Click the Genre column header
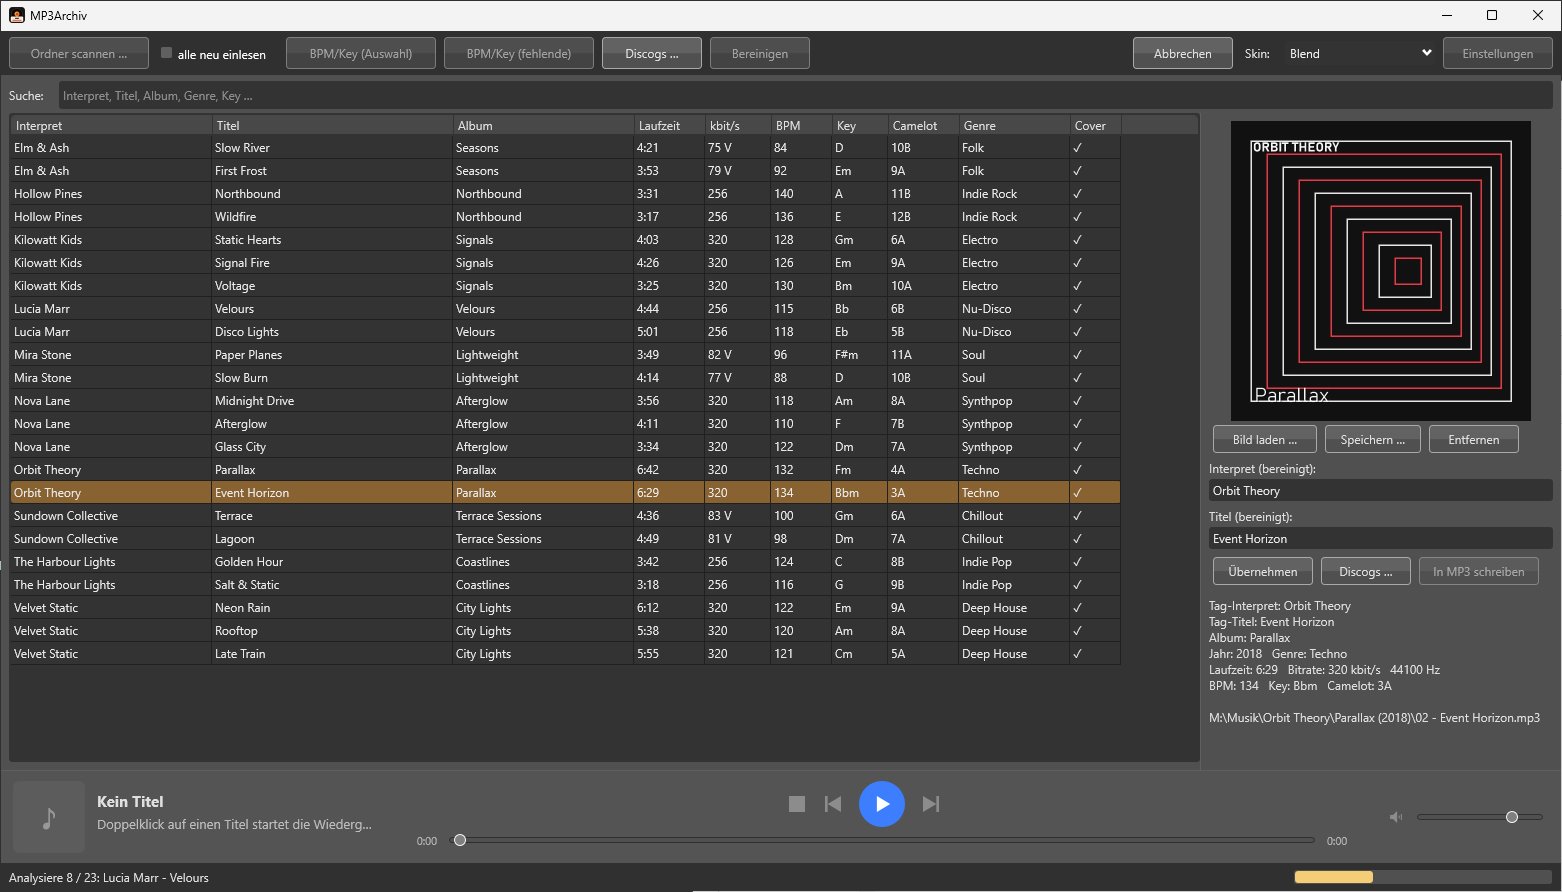The width and height of the screenshot is (1562, 892). 1014,126
